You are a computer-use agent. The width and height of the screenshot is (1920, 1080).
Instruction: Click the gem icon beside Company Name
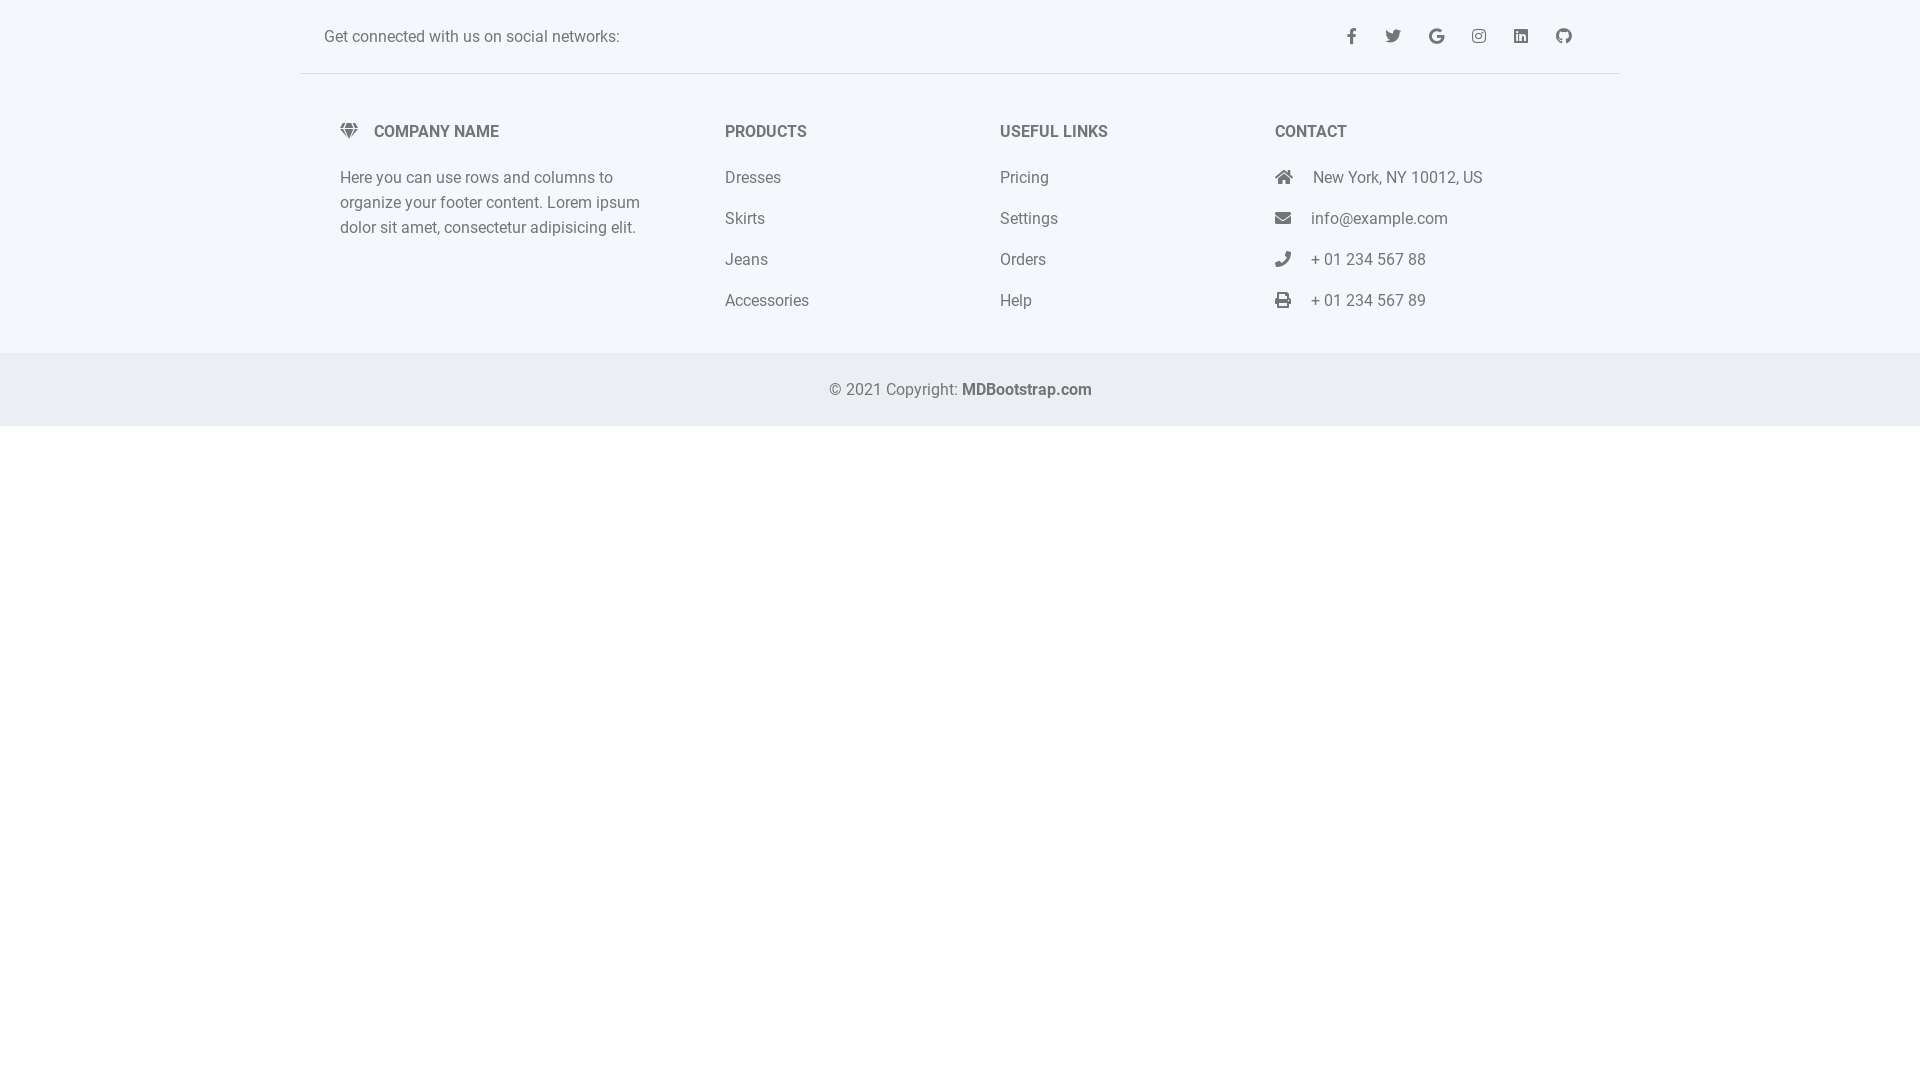click(x=348, y=130)
